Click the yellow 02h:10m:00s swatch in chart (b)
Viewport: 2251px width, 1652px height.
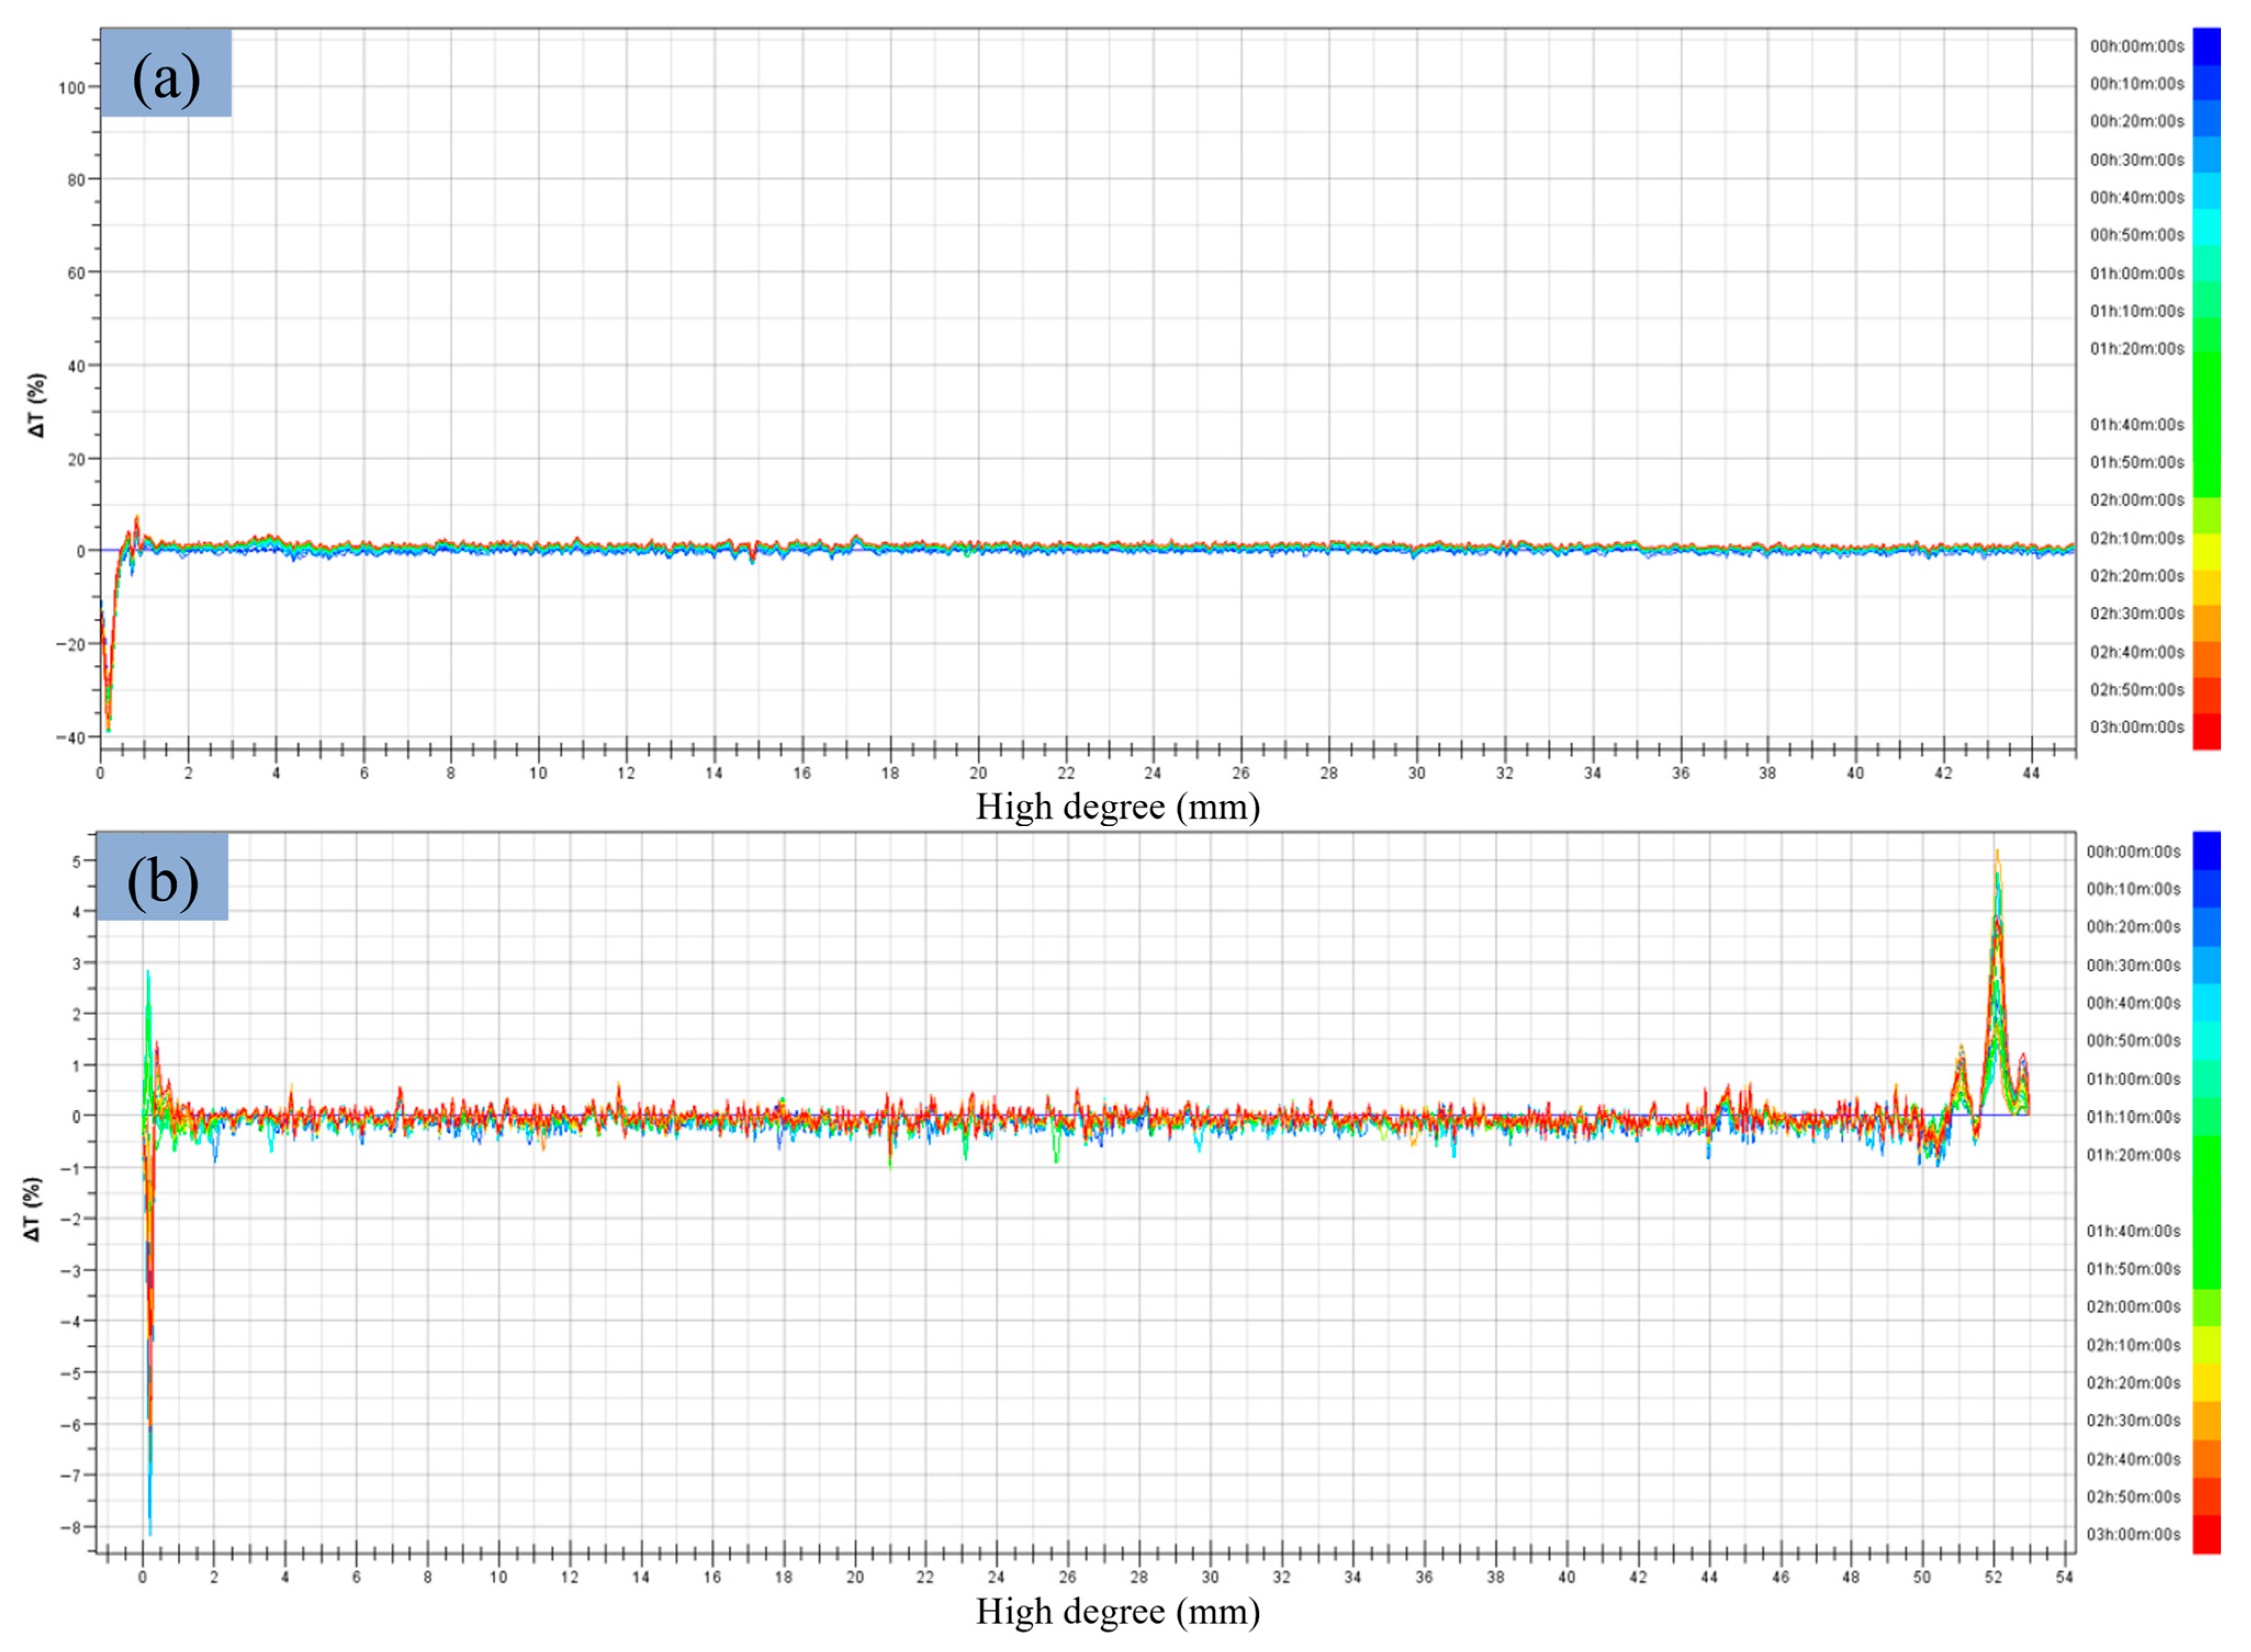(2206, 1345)
